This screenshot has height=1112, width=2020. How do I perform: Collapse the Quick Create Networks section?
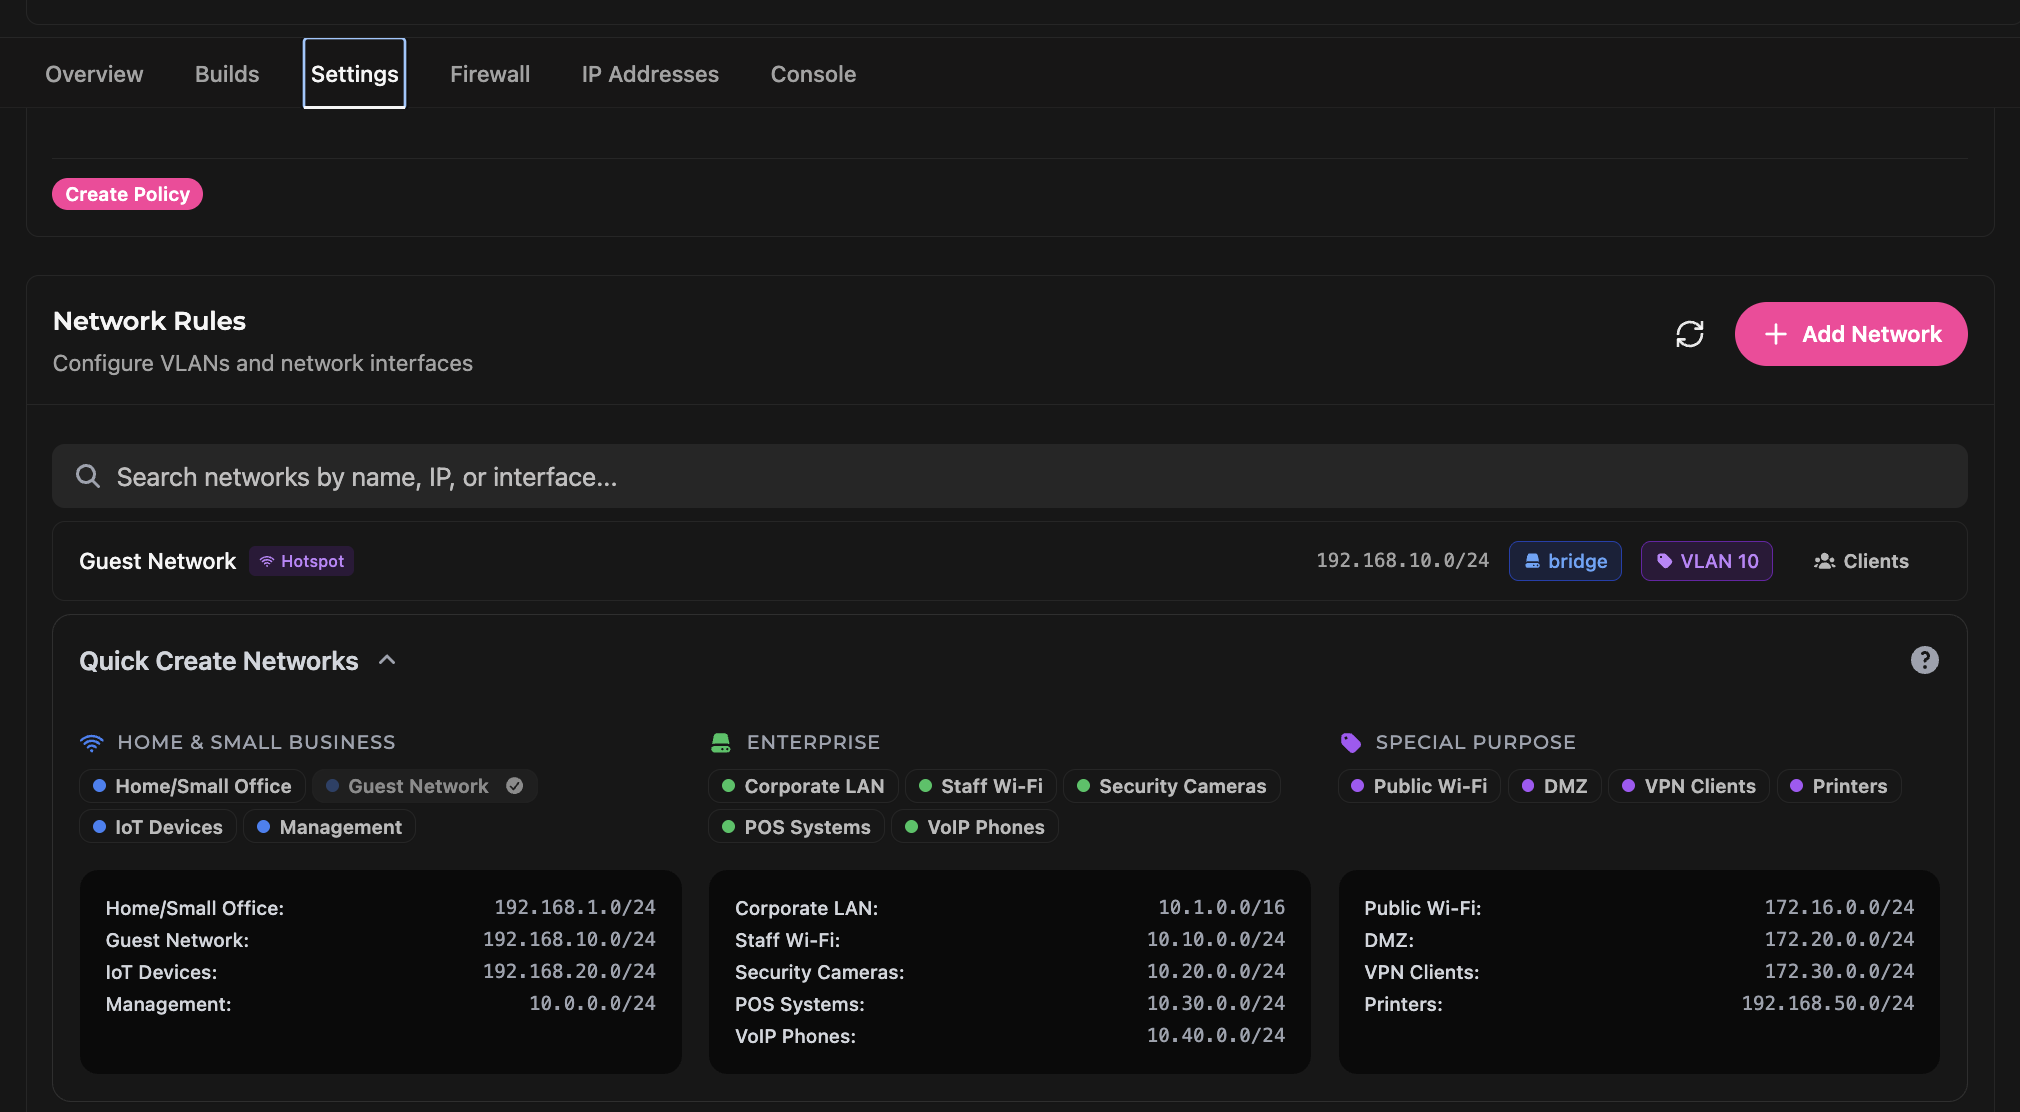coord(387,660)
